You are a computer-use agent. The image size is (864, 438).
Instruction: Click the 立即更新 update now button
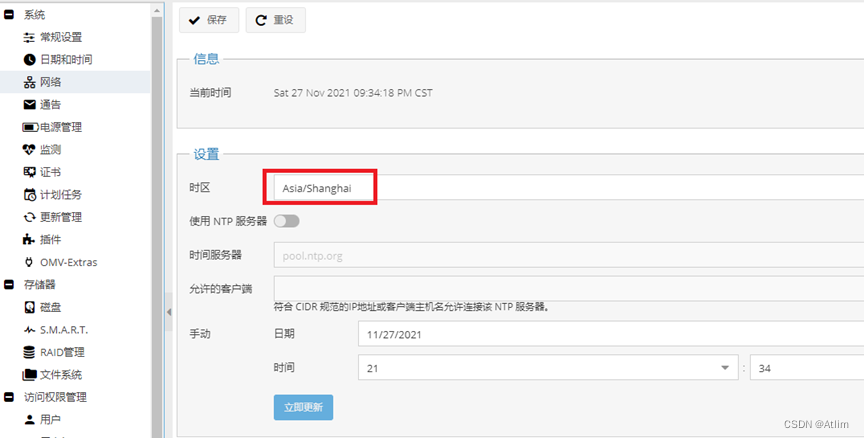click(303, 407)
